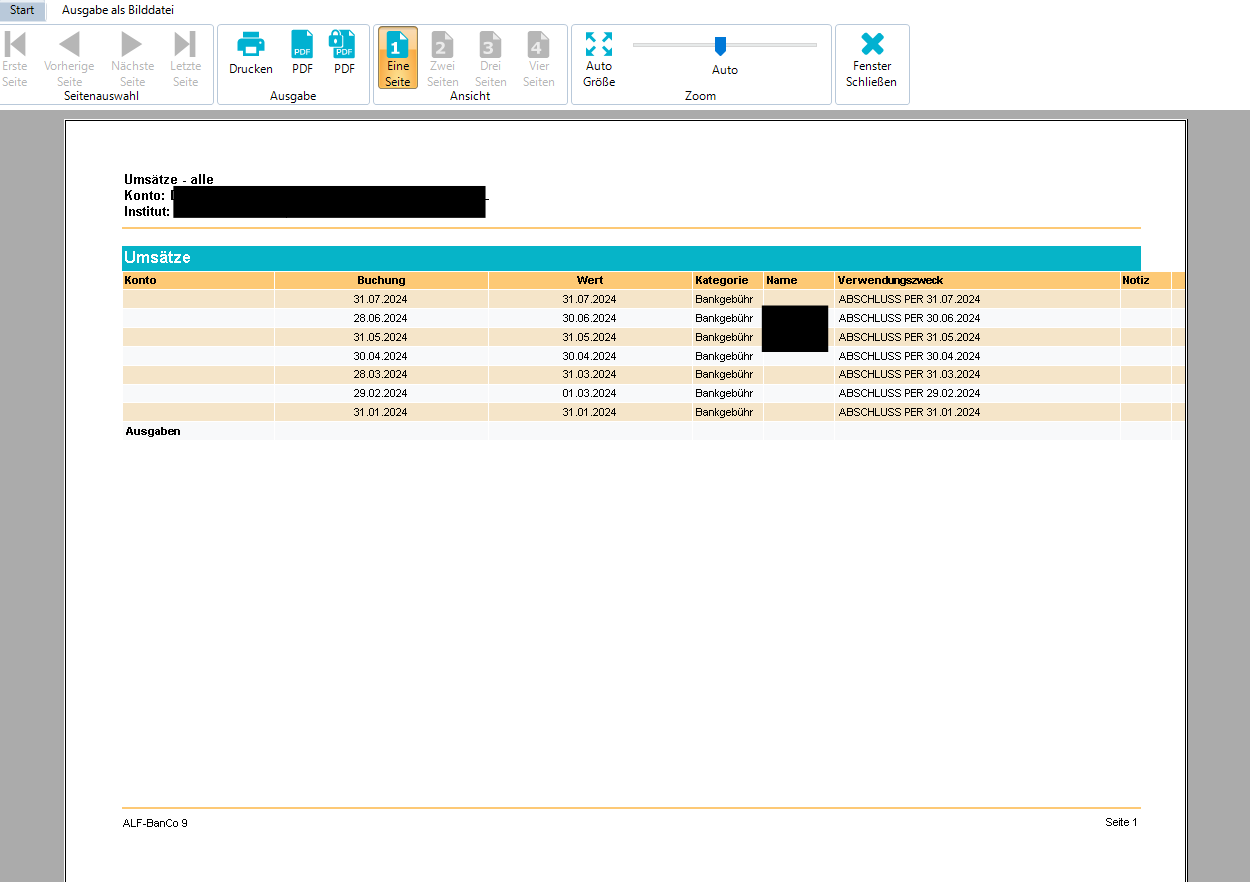Click the Buchung column header
This screenshot has height=882, width=1250.
(x=381, y=281)
